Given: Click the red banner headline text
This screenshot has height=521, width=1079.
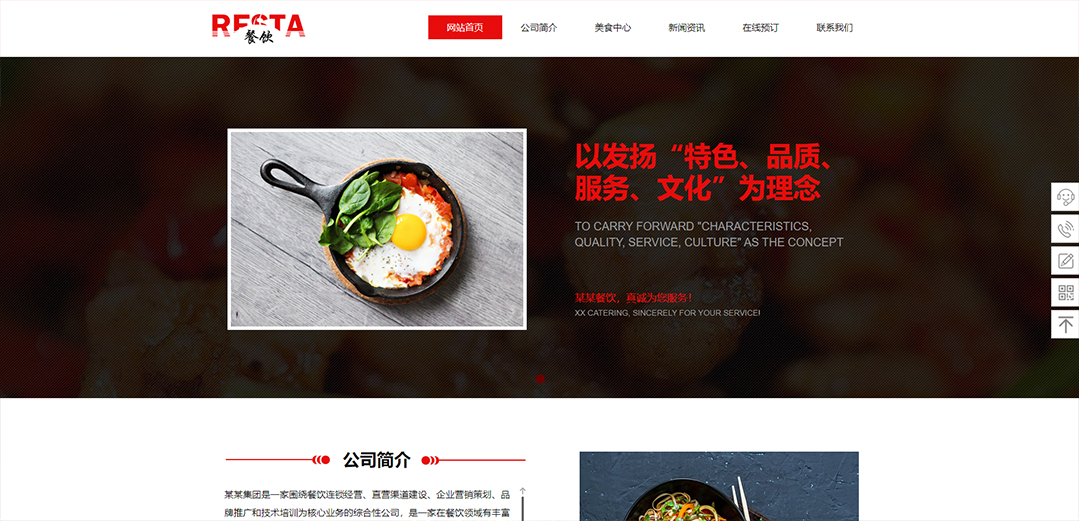Looking at the screenshot, I should [x=705, y=173].
